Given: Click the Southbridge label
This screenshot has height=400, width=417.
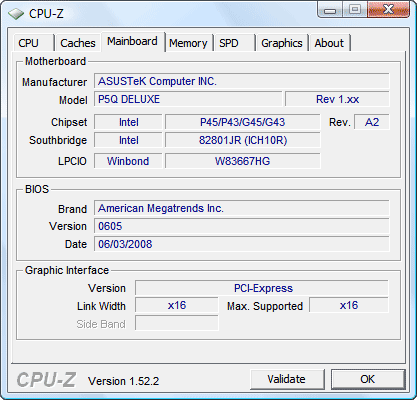Looking at the screenshot, I should (58, 140).
